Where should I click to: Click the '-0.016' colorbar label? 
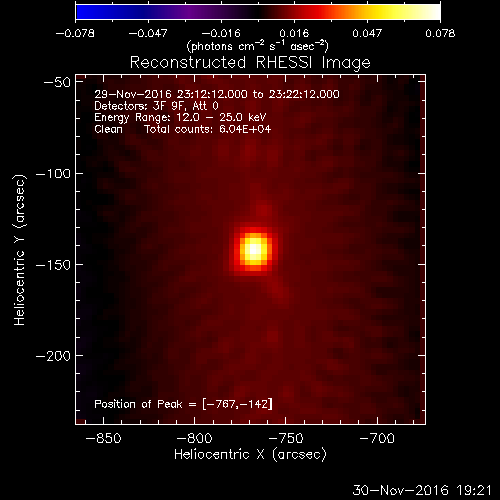tap(221, 33)
